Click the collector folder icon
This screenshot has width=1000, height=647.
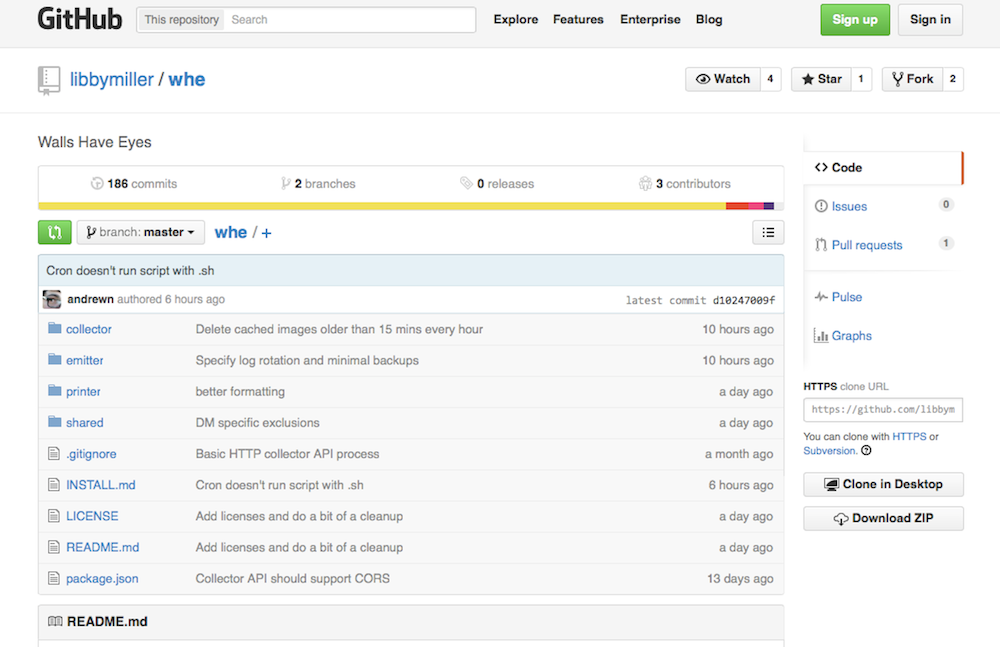[55, 329]
